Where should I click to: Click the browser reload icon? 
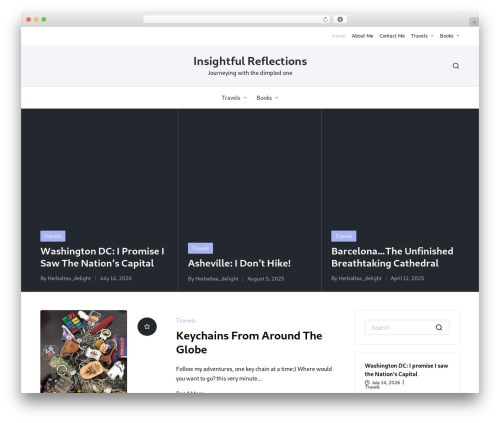(x=325, y=19)
